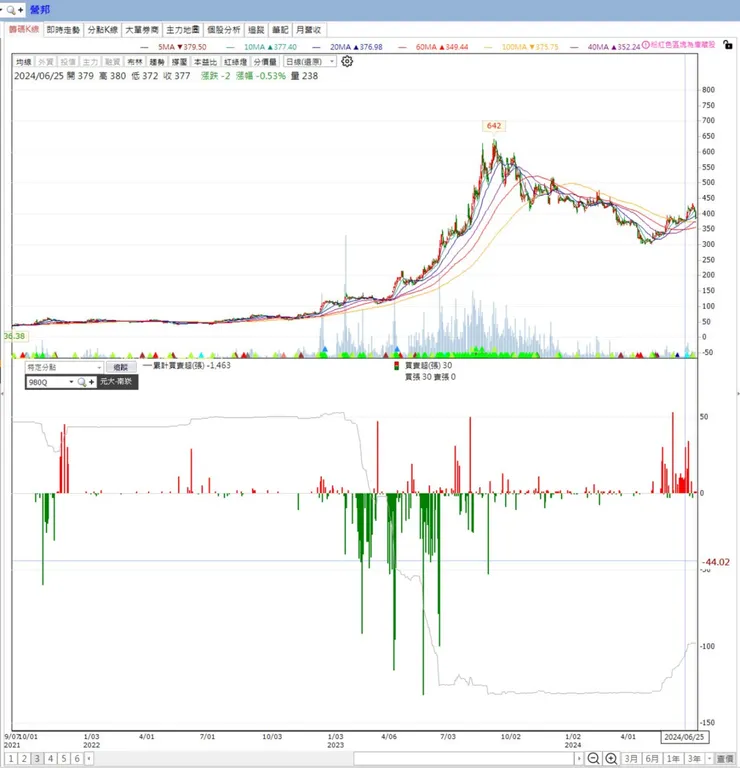This screenshot has height=768, width=740.
Task: Select page button 1 at bottom left
Action: point(11,759)
